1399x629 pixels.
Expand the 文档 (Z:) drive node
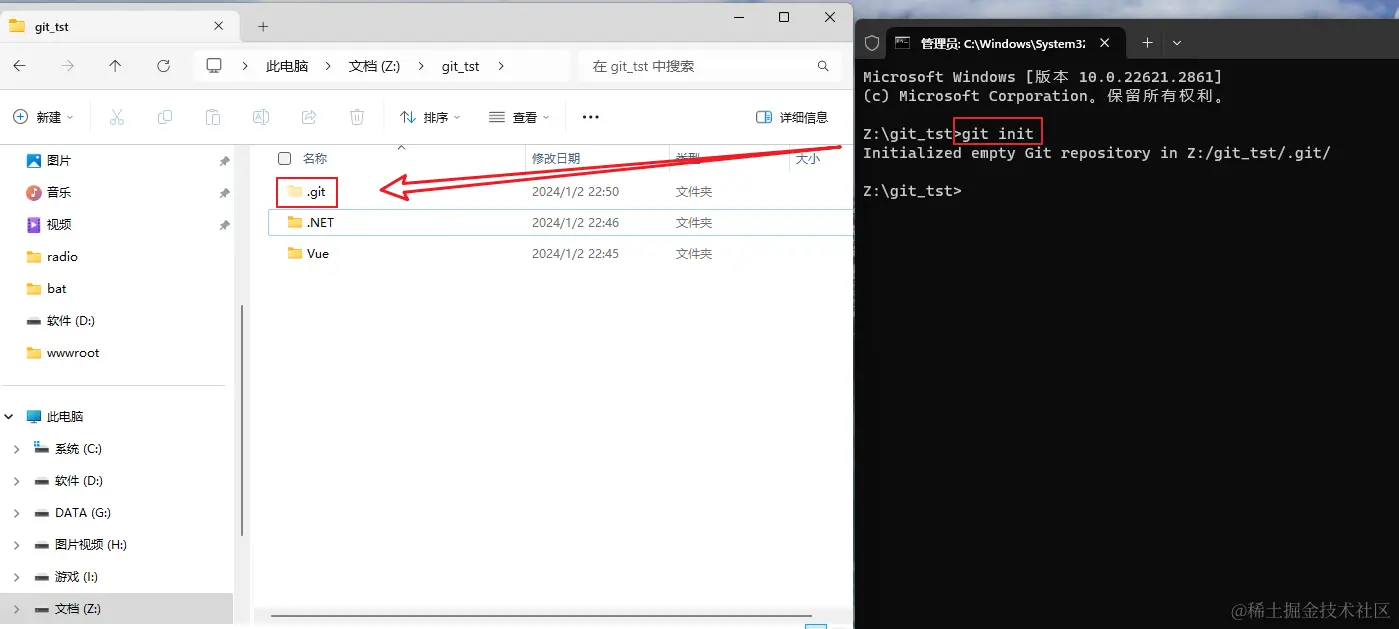click(x=16, y=609)
